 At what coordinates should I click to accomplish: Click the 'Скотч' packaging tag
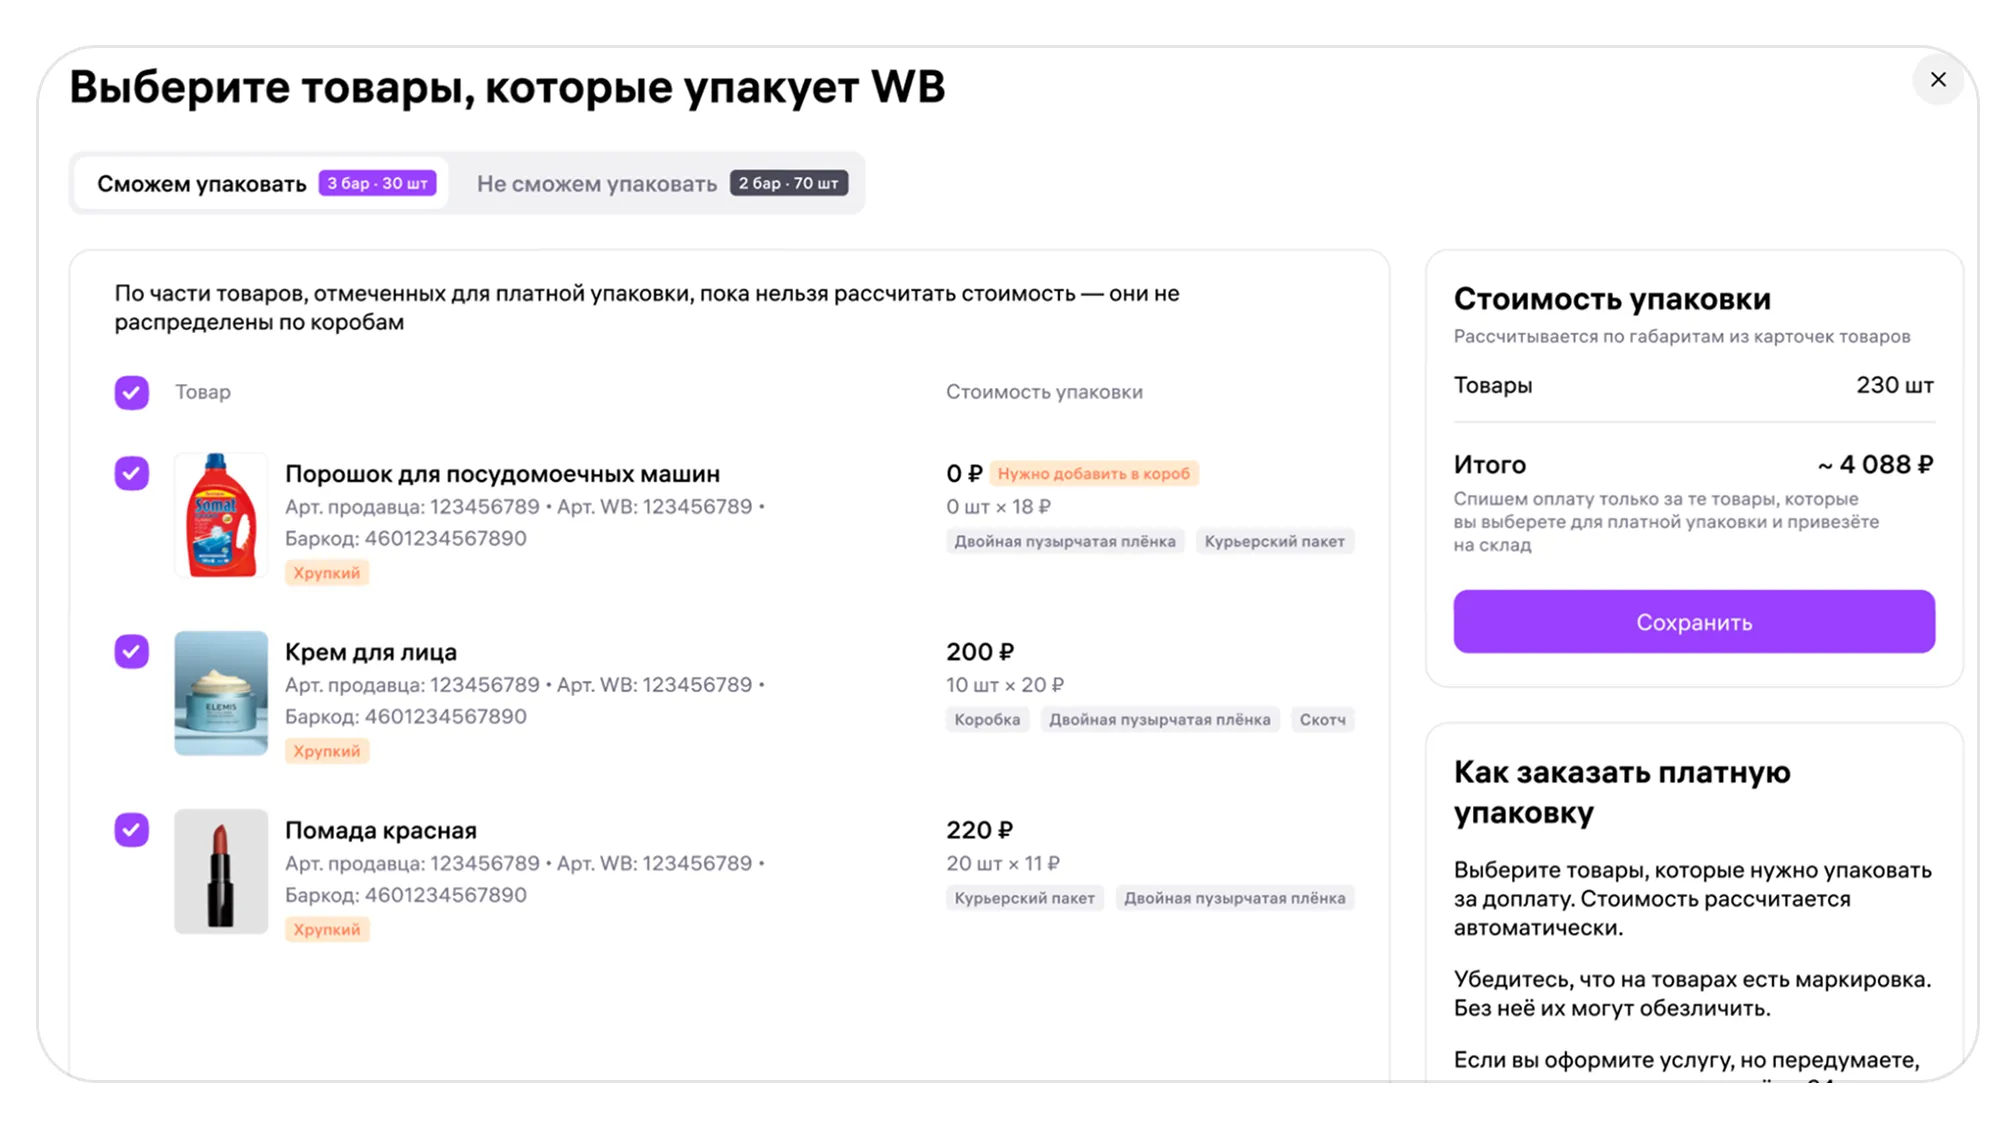(x=1321, y=720)
